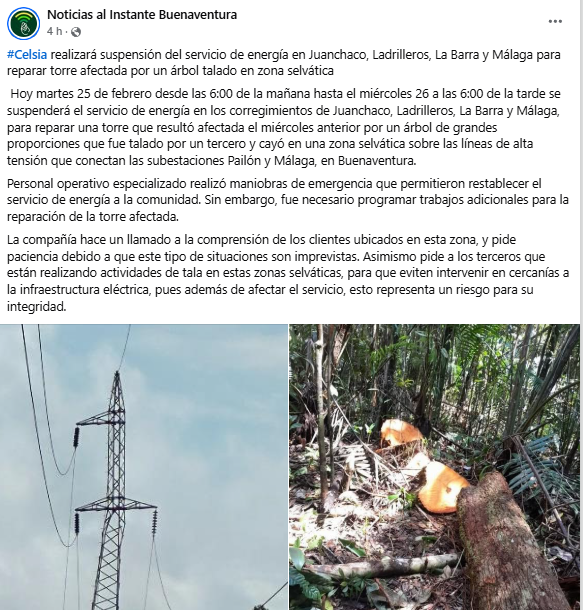Click the paragraph starting 'Personal operativo especializado'
The image size is (583, 610).
tap(288, 200)
